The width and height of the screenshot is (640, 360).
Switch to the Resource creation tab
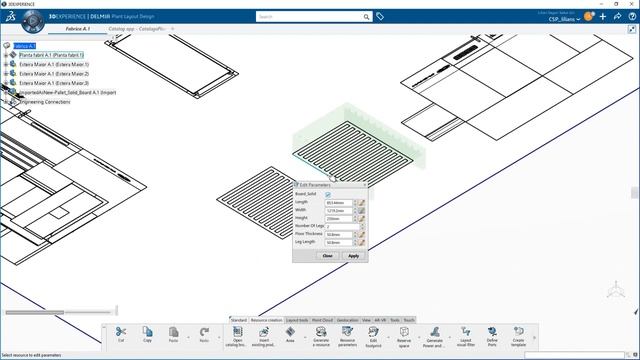[x=267, y=320]
